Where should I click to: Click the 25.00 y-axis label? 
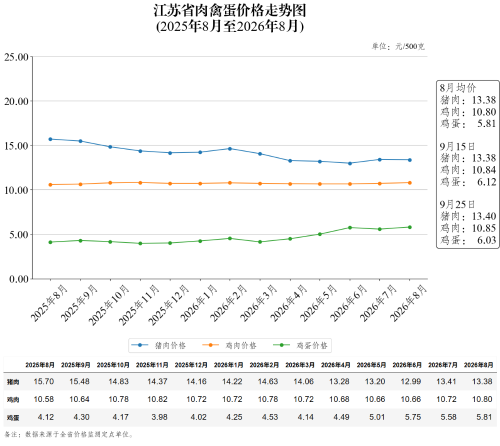pyautogui.click(x=16, y=57)
